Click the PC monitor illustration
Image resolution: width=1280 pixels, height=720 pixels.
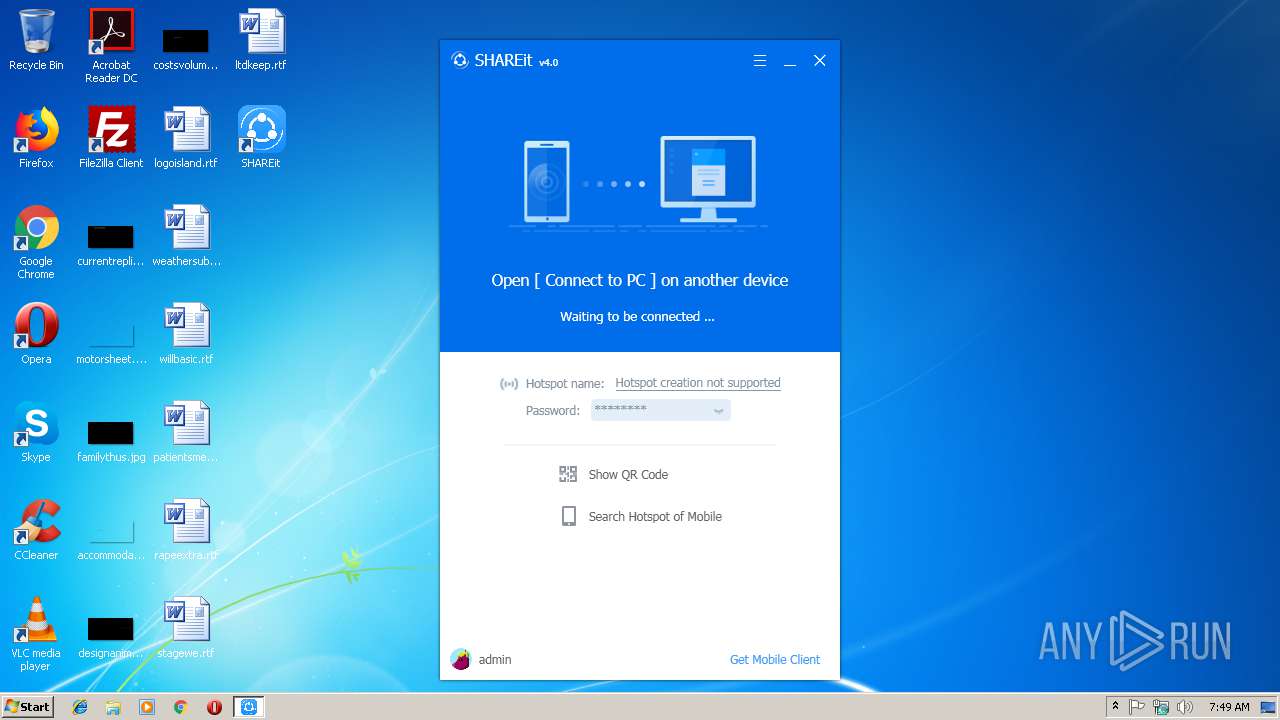pyautogui.click(x=708, y=179)
